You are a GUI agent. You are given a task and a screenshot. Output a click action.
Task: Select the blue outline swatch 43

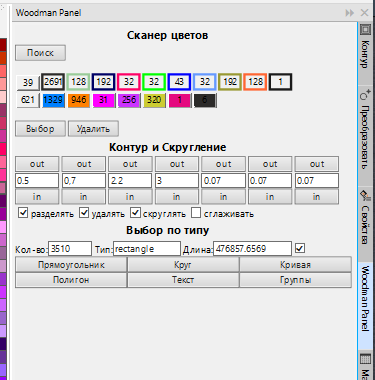[179, 82]
